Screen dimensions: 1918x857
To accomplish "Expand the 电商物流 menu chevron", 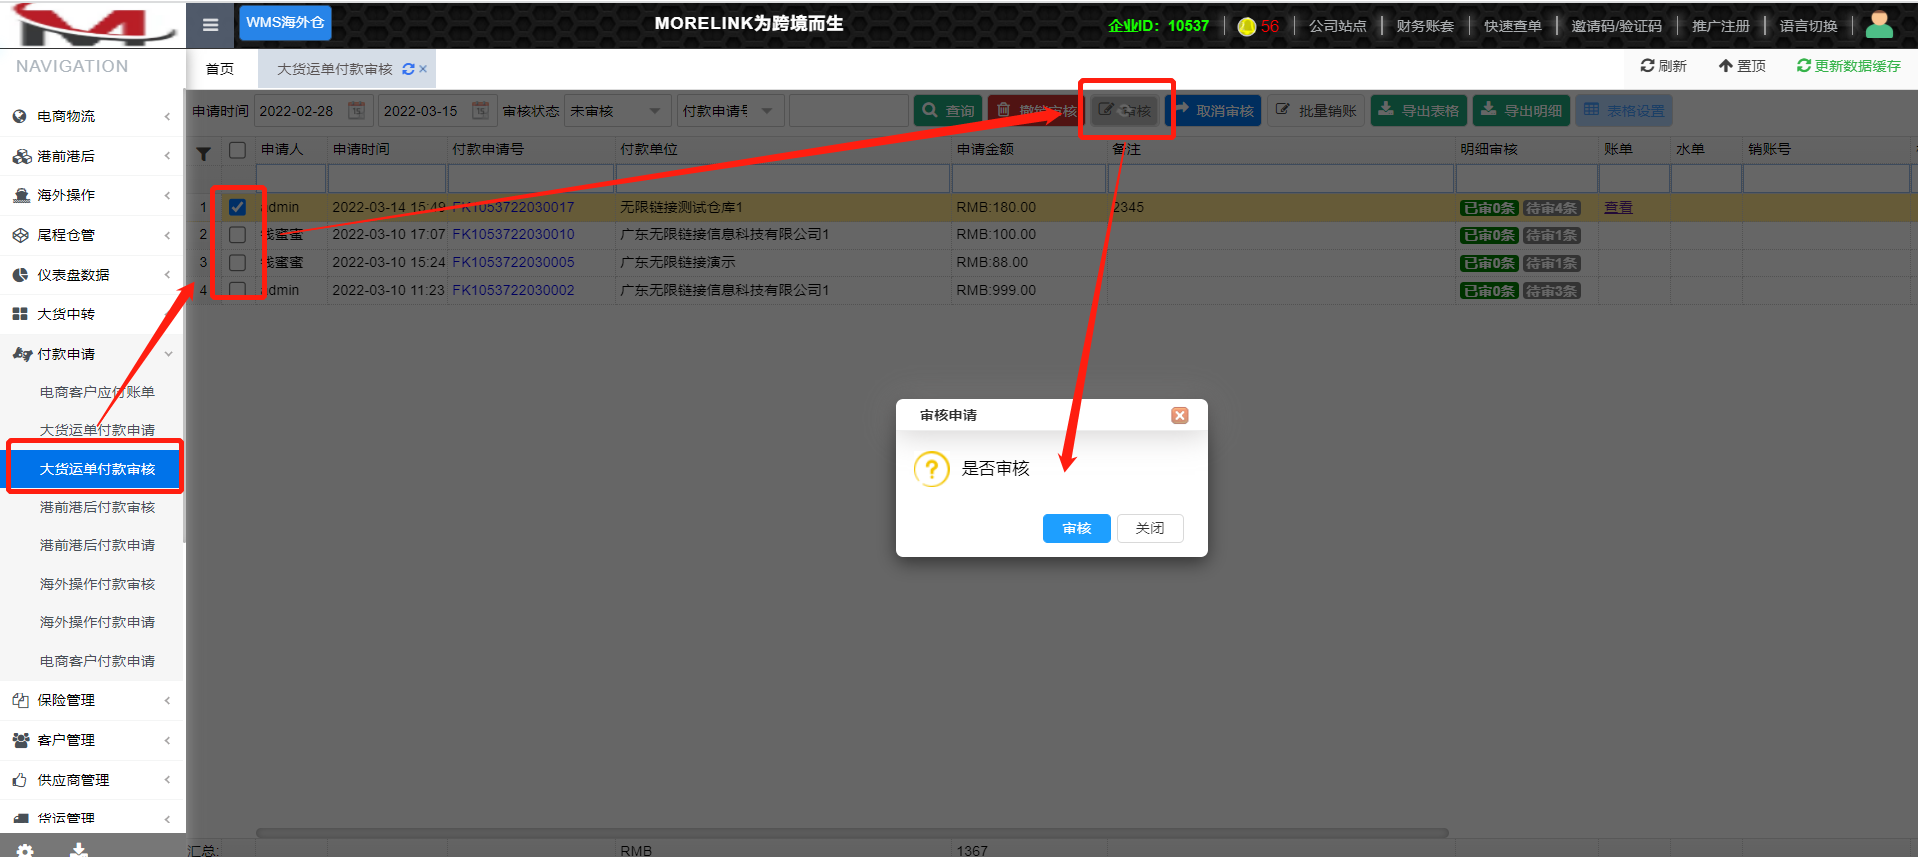I will pos(167,116).
